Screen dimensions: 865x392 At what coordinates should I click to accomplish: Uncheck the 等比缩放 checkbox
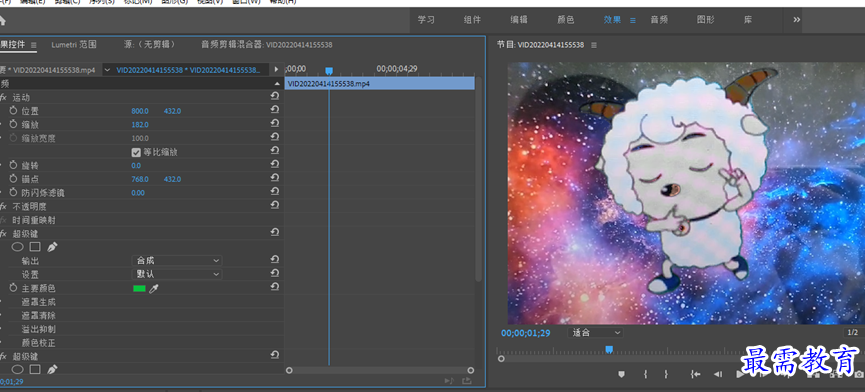[x=136, y=152]
